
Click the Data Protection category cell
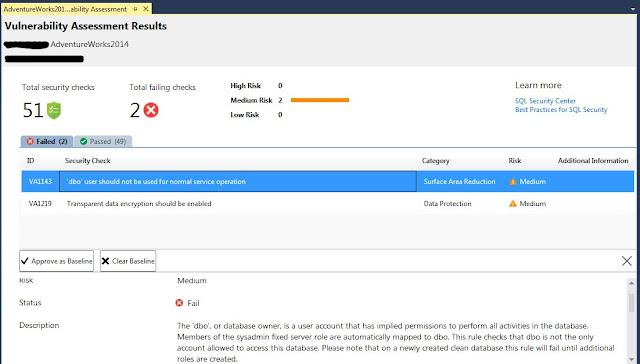pos(447,204)
